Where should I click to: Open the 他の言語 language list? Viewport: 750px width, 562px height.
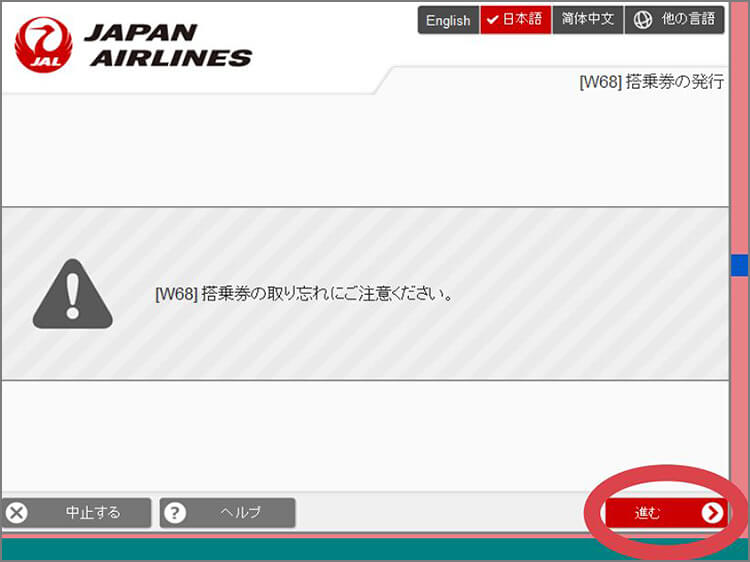[x=675, y=20]
